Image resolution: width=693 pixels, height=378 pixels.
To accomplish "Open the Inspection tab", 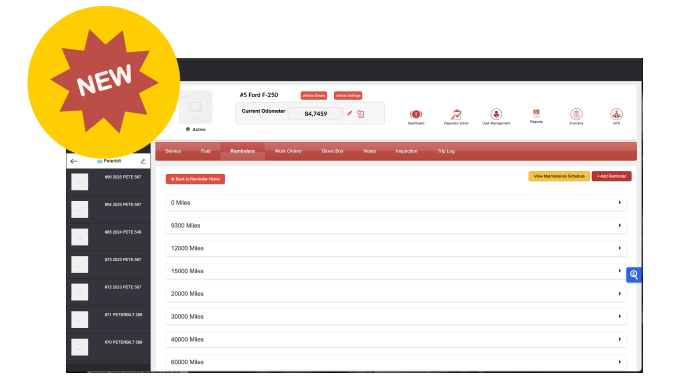I will 406,151.
